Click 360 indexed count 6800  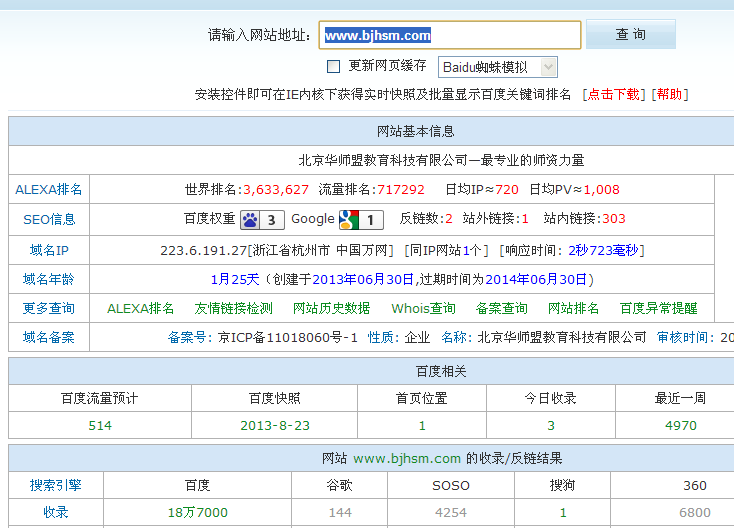coord(695,513)
